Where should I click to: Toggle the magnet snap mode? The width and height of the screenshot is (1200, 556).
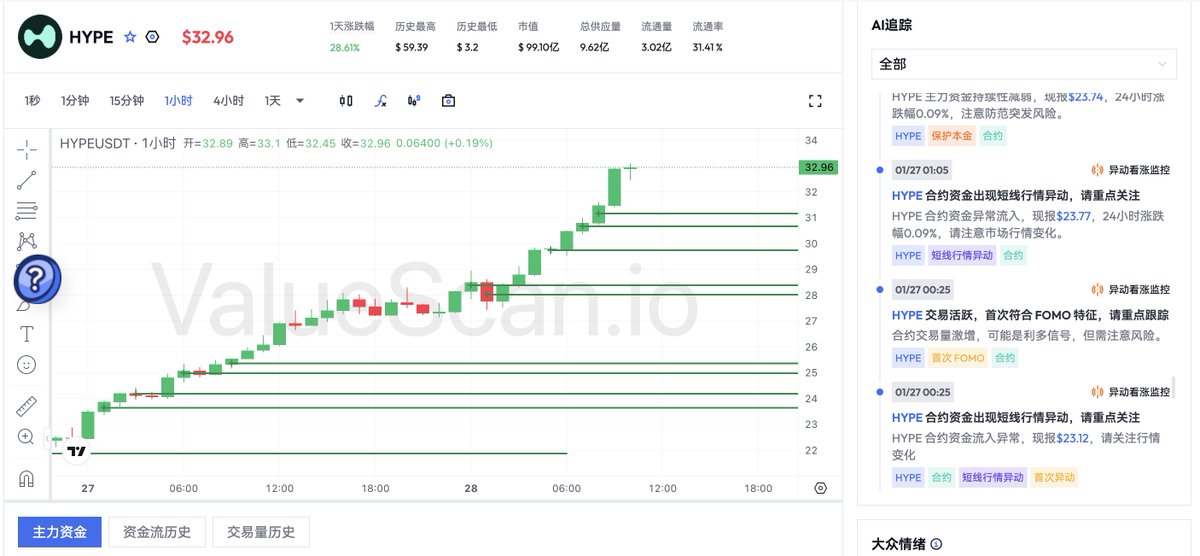(x=27, y=479)
